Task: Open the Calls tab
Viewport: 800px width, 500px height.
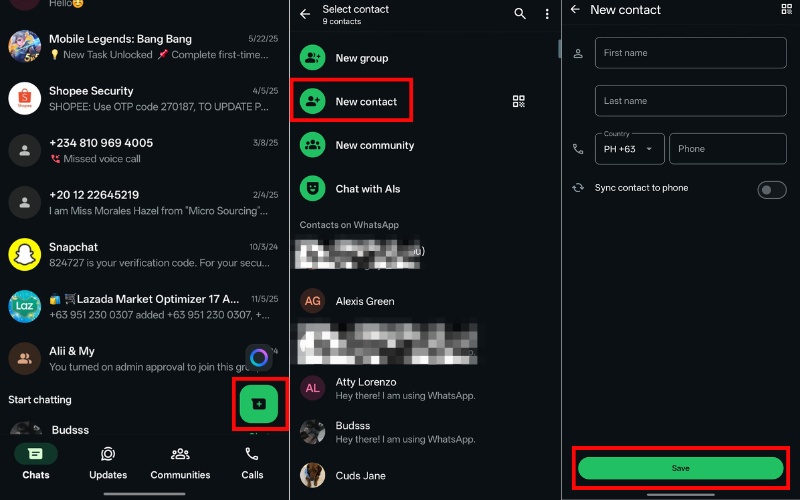Action: [x=252, y=463]
